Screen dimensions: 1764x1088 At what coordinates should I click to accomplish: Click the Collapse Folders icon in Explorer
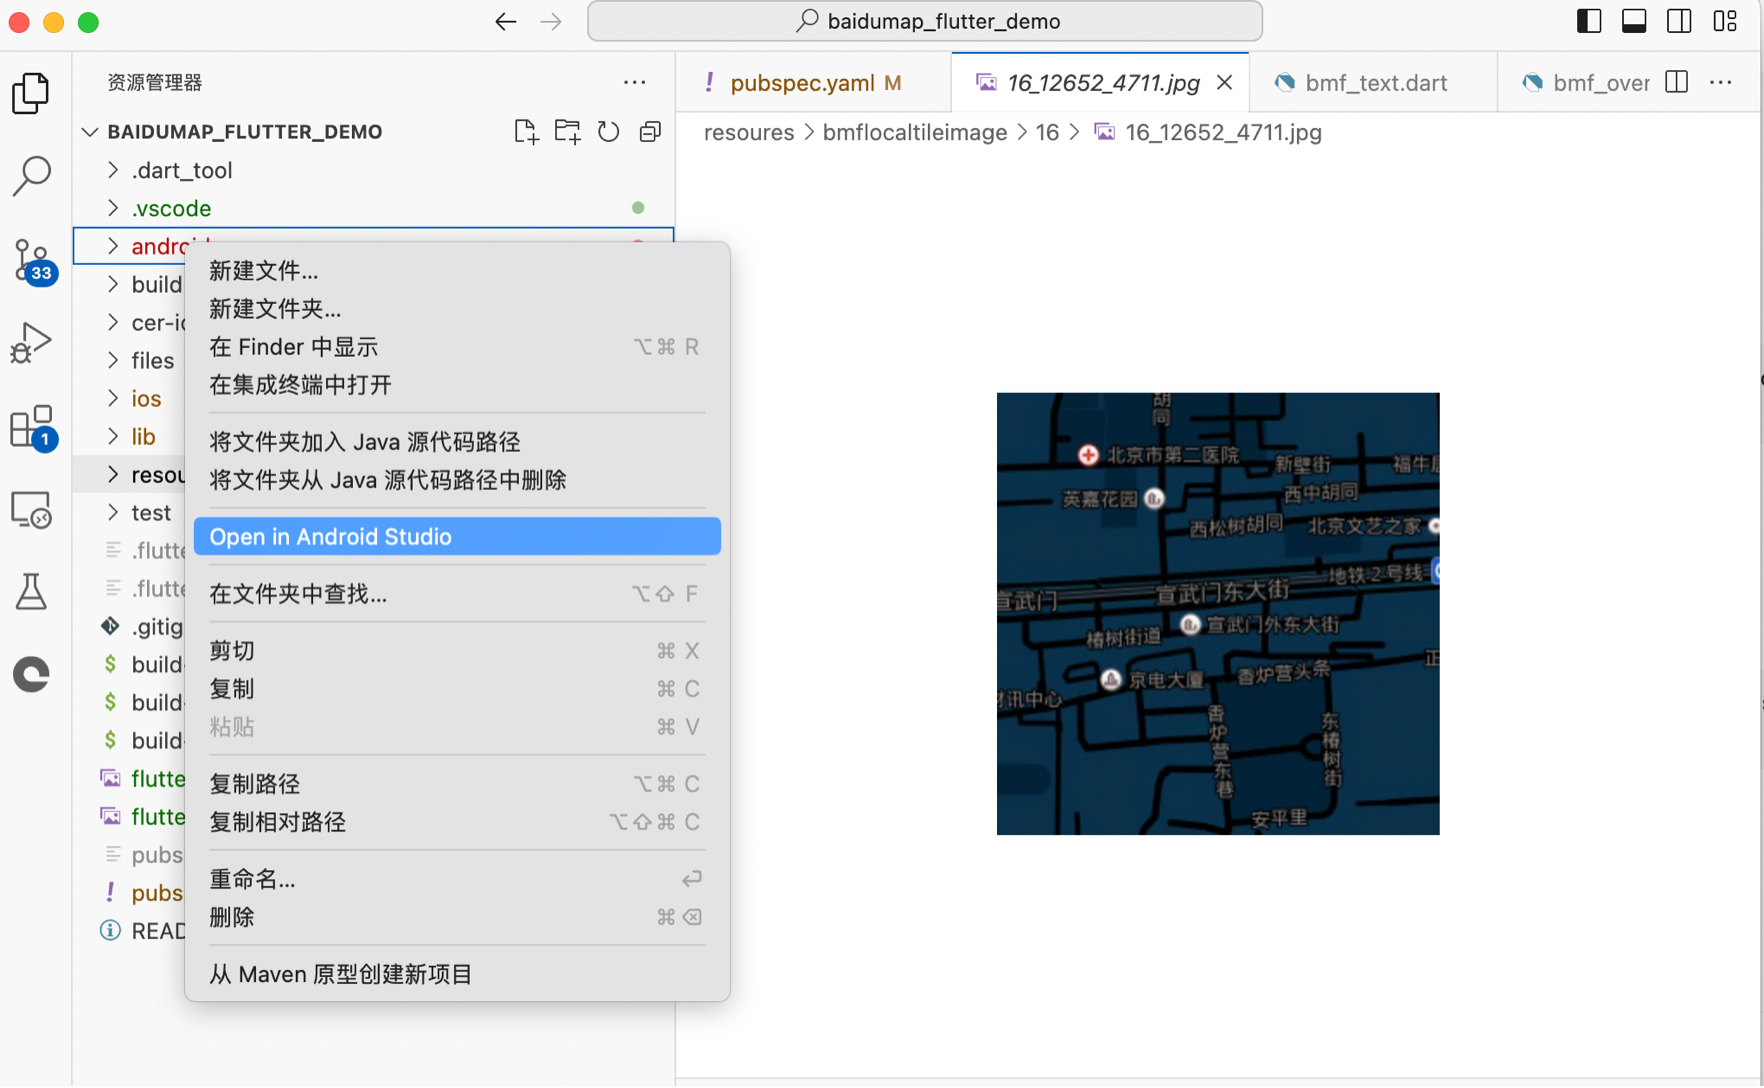coord(650,131)
